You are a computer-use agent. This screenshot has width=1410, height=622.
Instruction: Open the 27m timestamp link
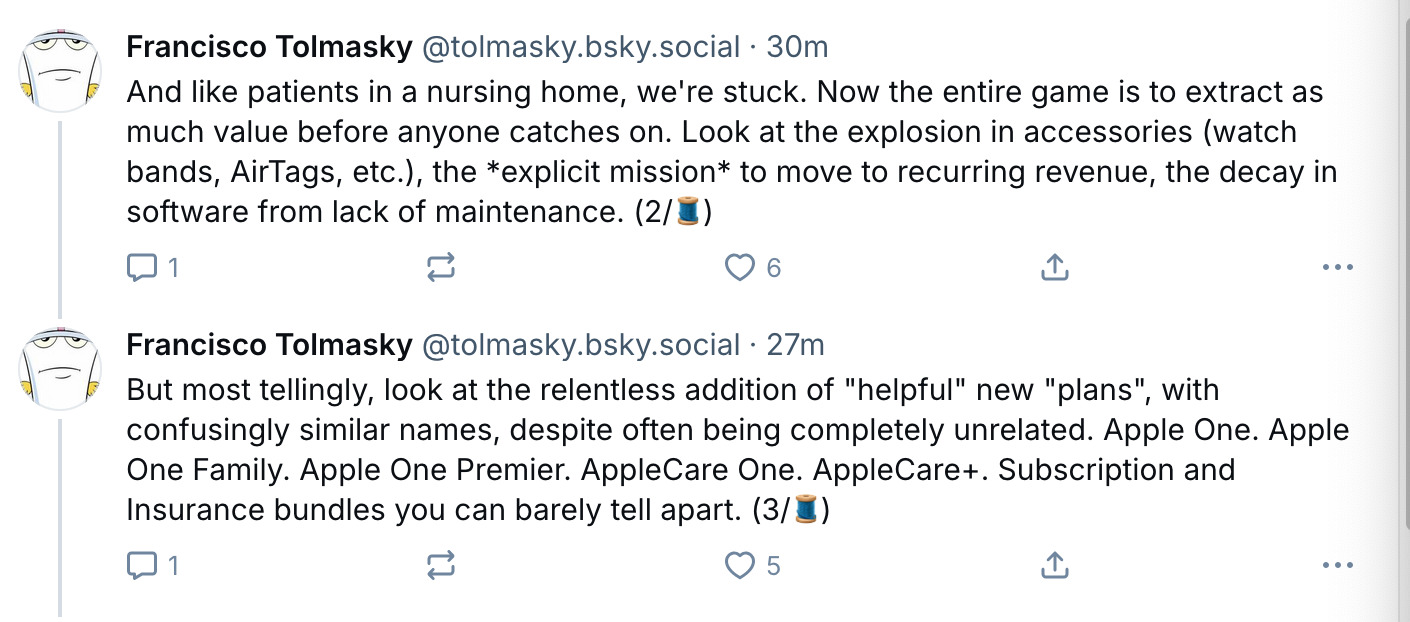click(796, 345)
